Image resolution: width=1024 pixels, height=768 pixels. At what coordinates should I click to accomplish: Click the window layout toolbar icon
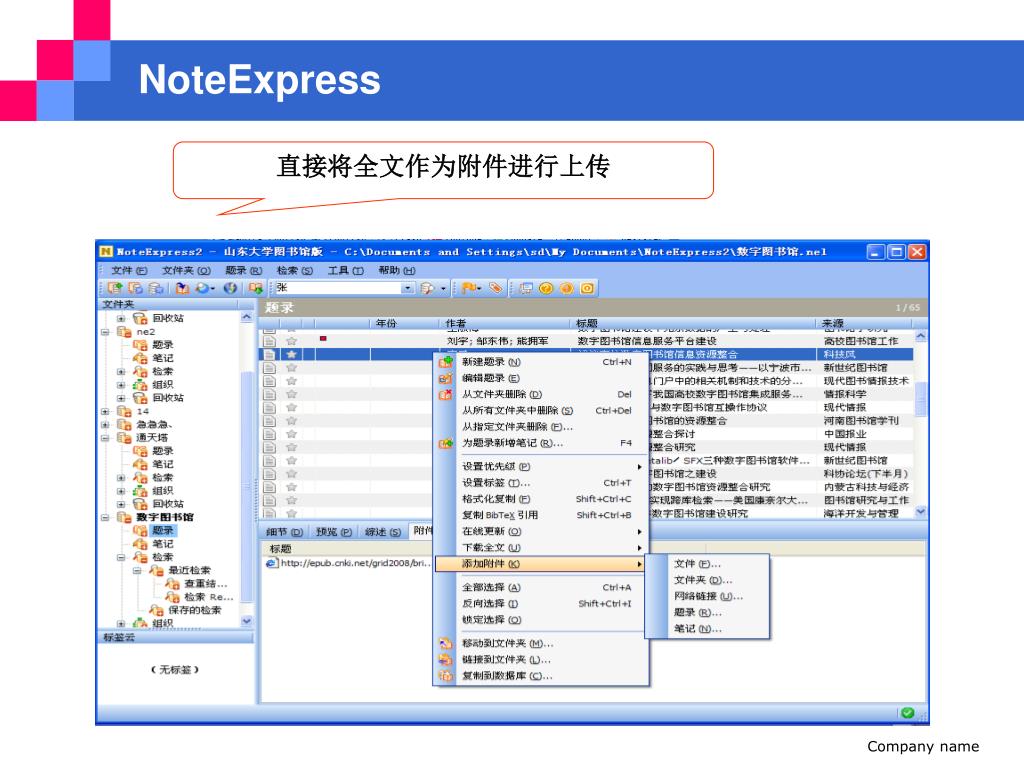pos(526,288)
